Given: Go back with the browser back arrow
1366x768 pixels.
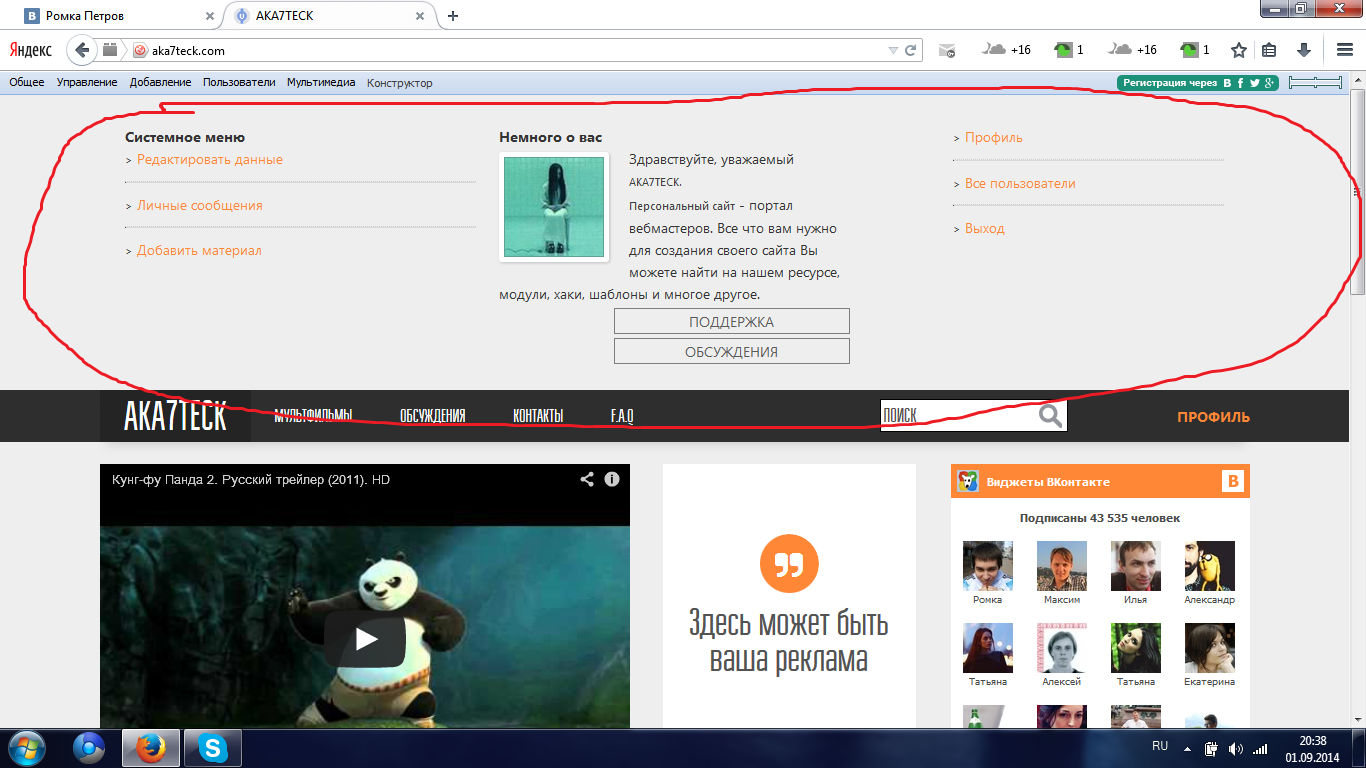Looking at the screenshot, I should pos(82,50).
